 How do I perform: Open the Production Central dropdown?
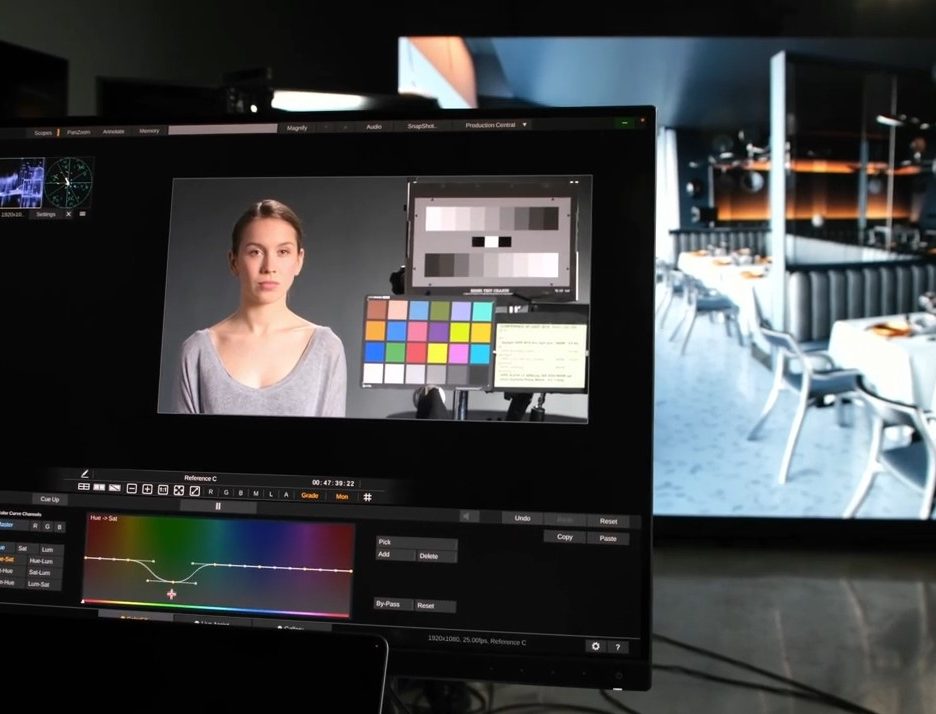pos(495,125)
